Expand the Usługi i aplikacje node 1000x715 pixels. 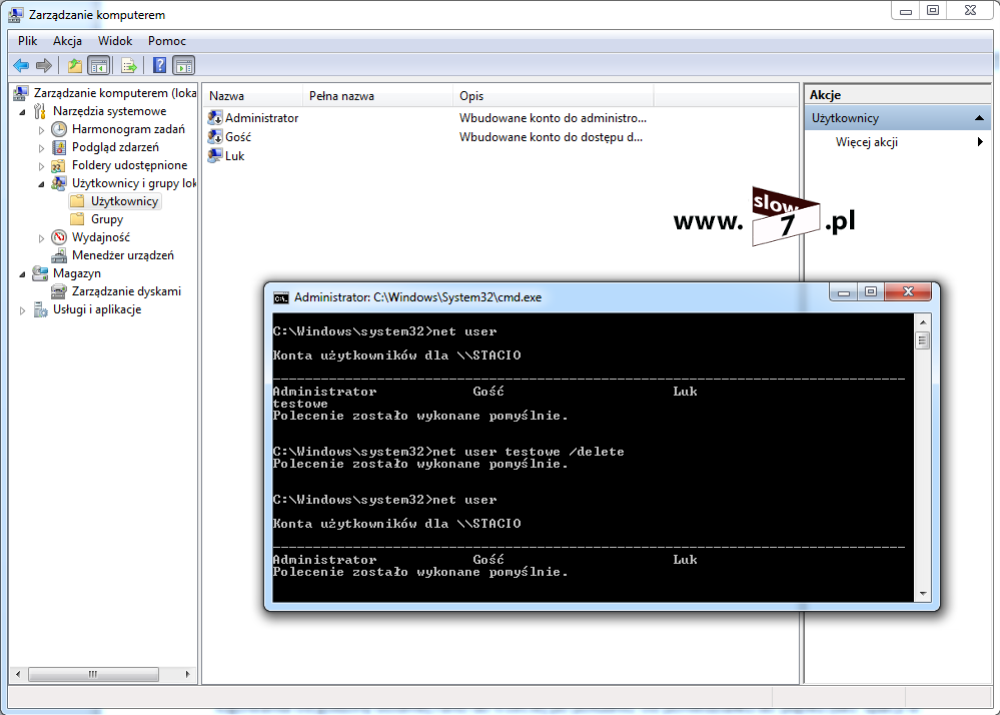(x=23, y=310)
